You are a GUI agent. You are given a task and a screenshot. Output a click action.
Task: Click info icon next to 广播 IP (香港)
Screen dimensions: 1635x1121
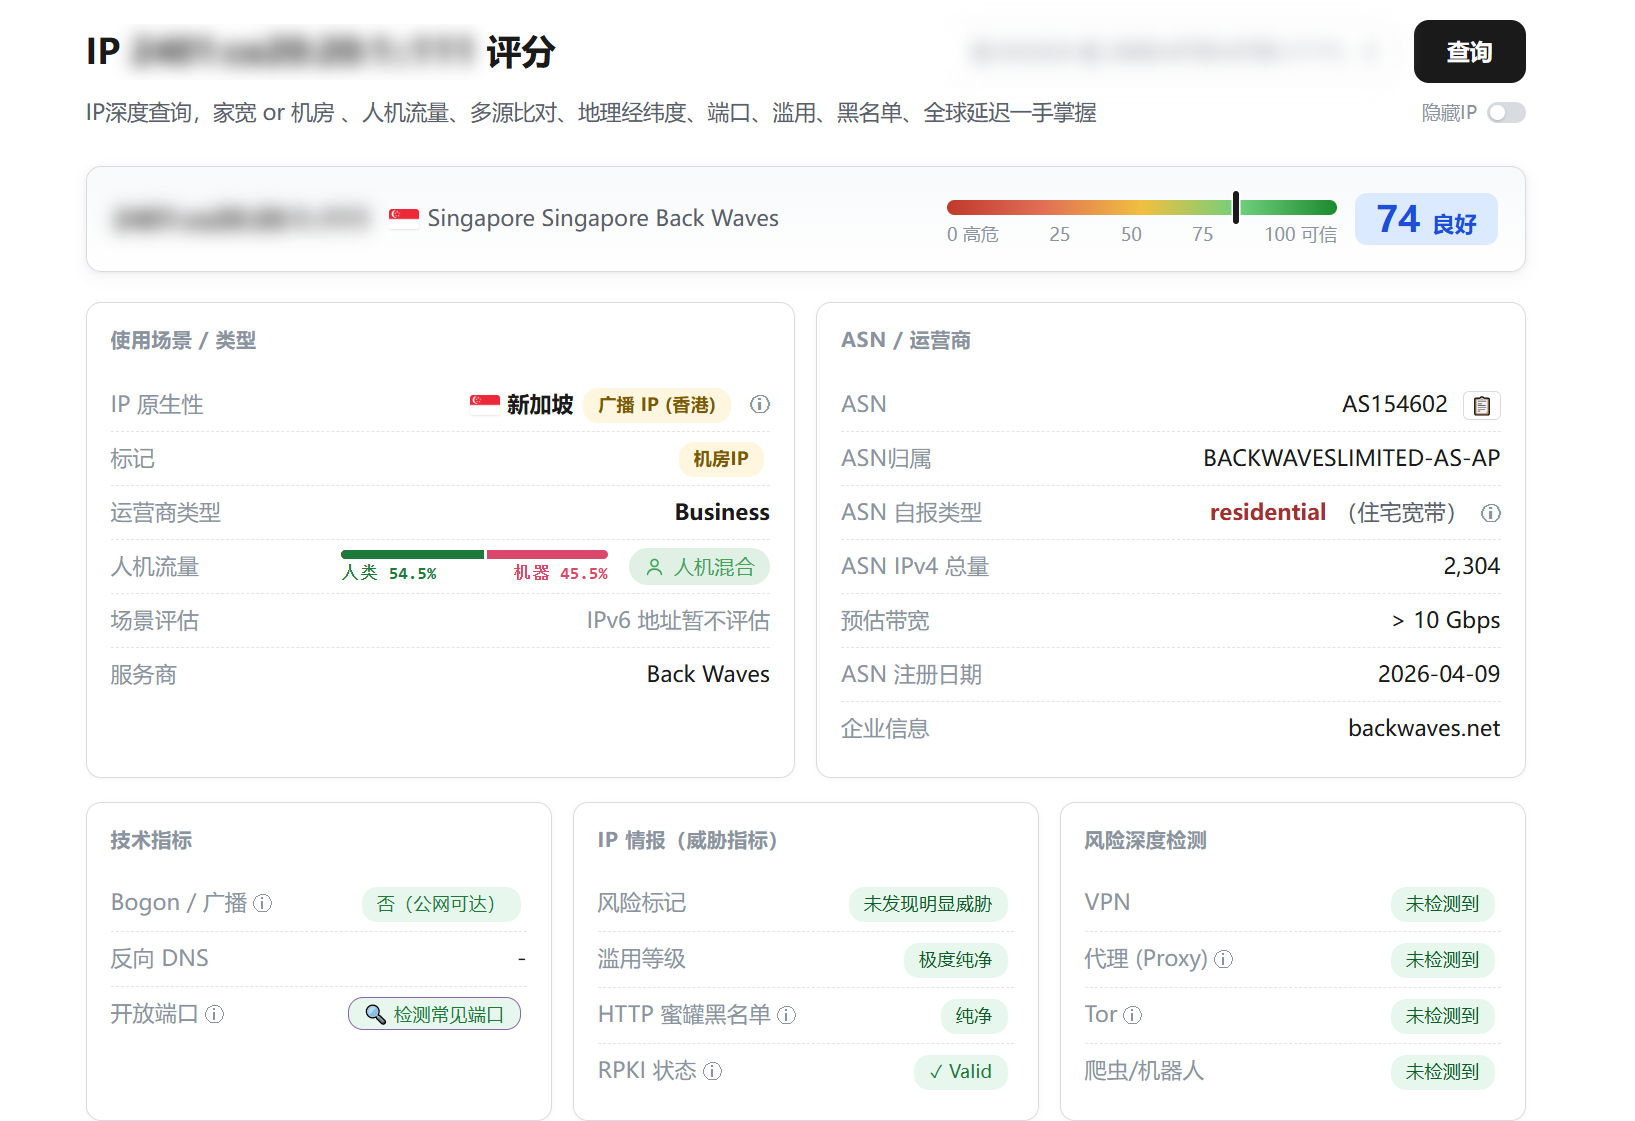[x=760, y=404]
